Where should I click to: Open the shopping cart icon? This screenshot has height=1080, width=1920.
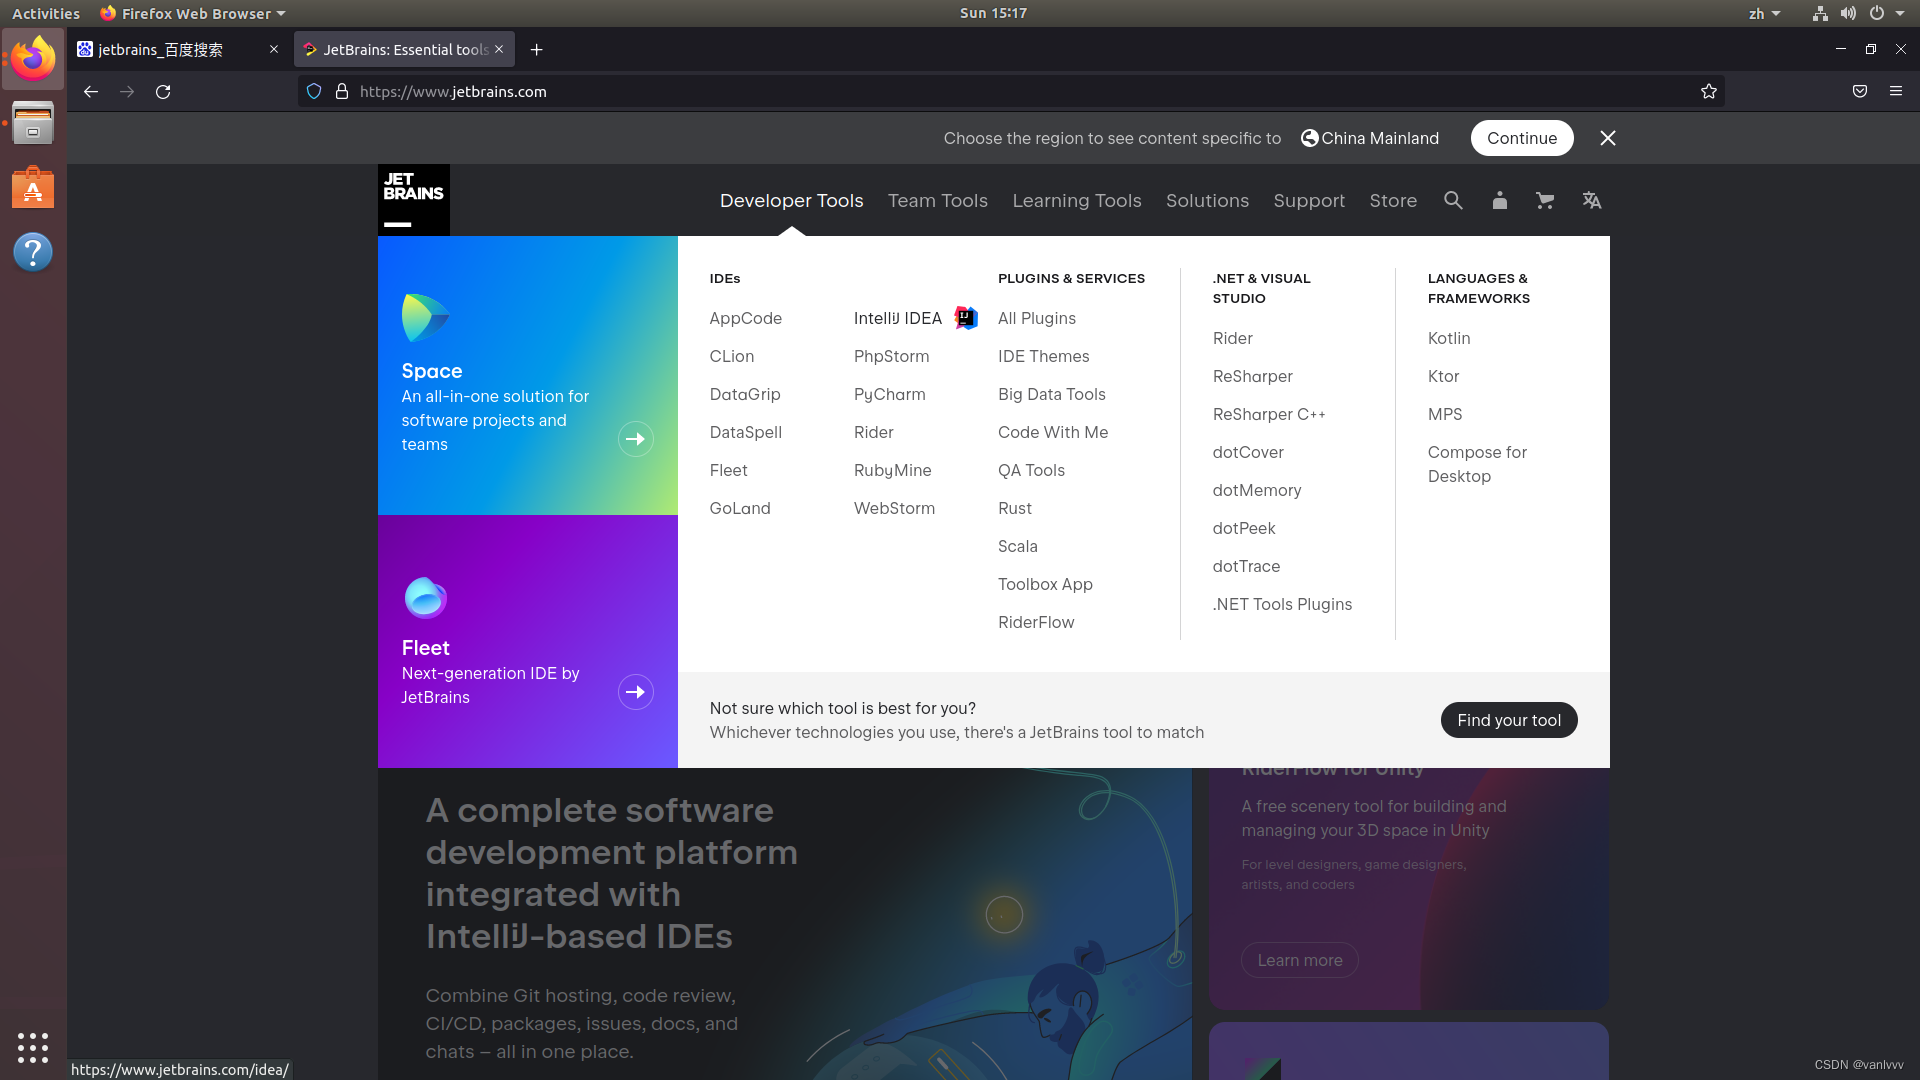(x=1544, y=200)
